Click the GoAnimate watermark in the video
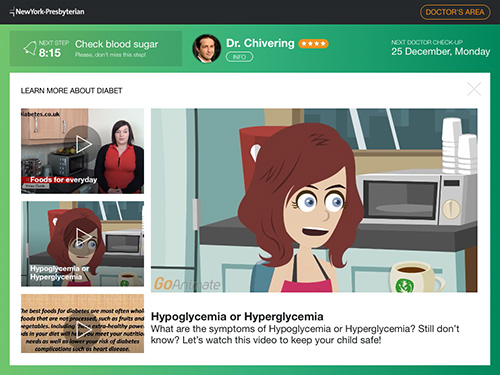 pyautogui.click(x=187, y=284)
